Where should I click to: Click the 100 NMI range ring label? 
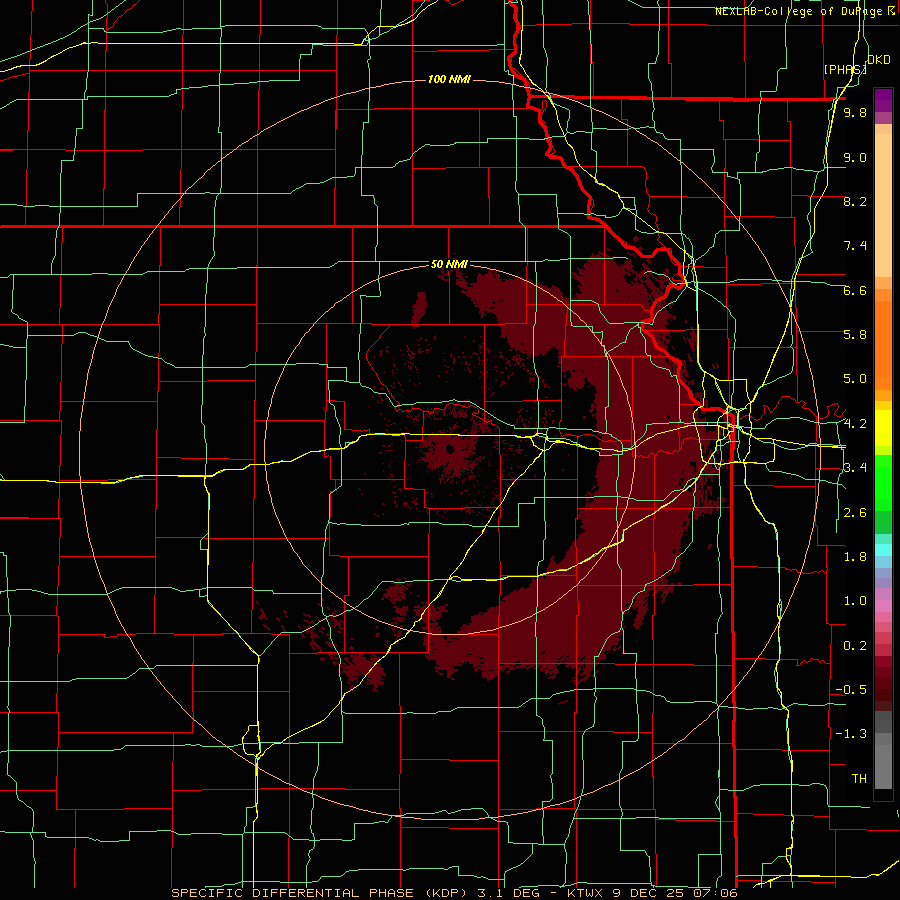point(449,79)
